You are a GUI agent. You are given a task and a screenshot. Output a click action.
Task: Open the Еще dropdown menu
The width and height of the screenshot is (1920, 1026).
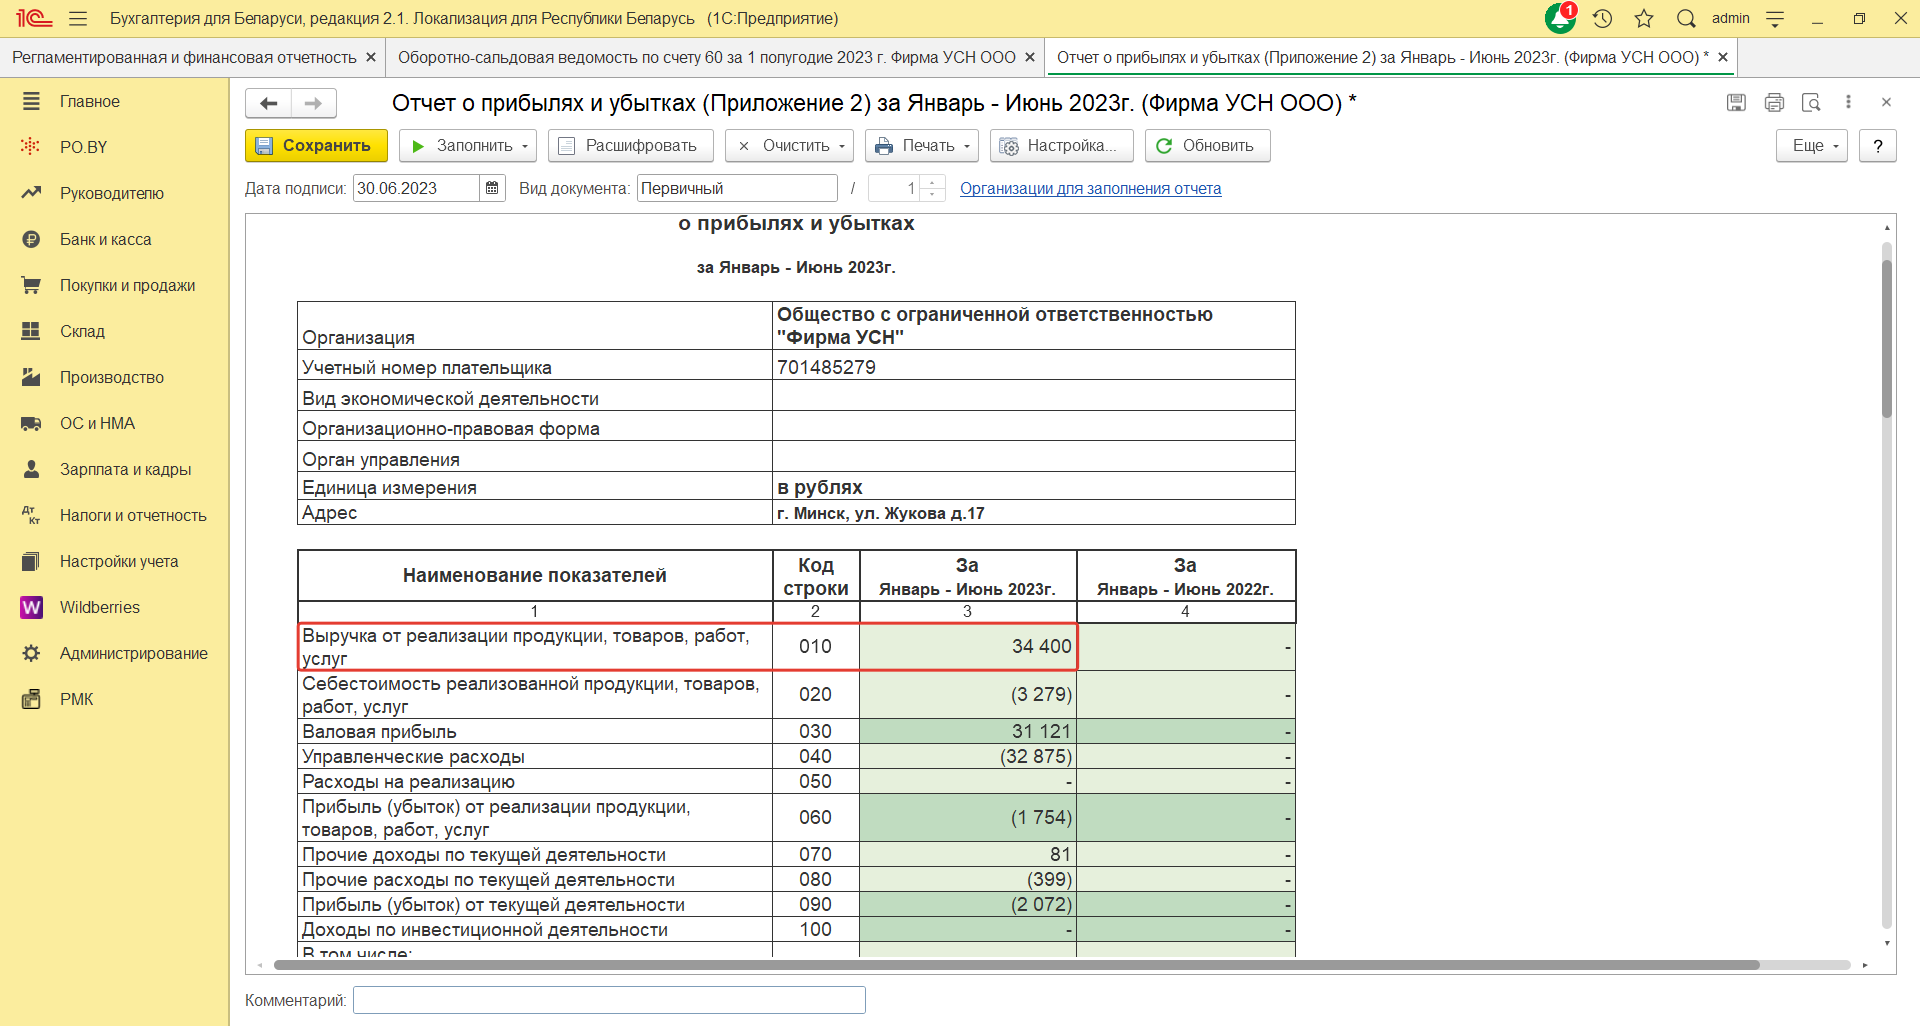tap(1811, 146)
